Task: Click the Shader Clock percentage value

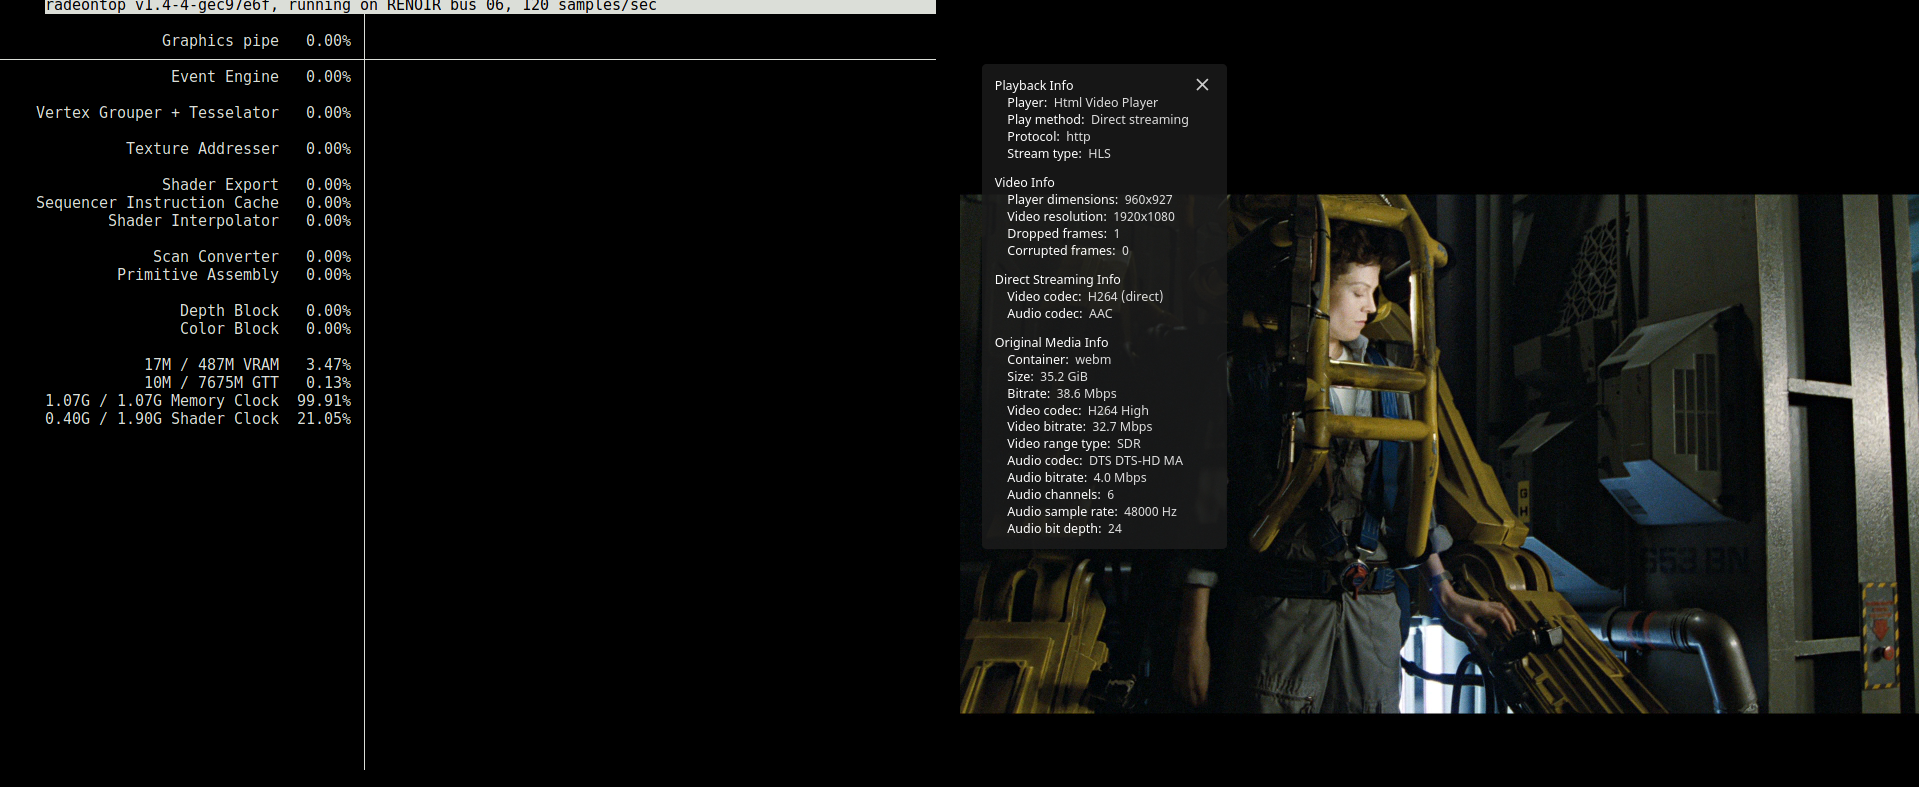Action: 324,419
